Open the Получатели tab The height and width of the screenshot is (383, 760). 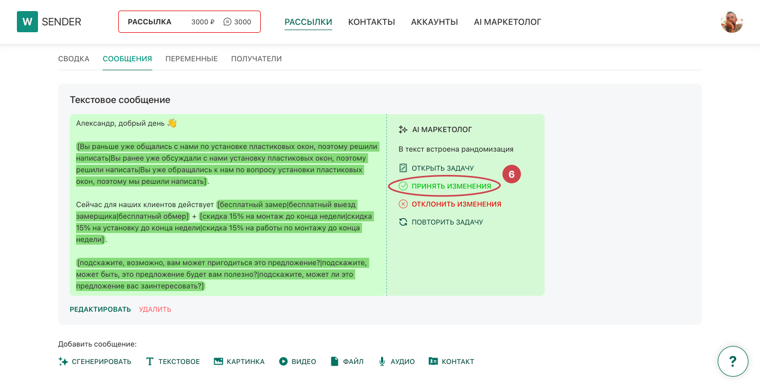pos(256,59)
